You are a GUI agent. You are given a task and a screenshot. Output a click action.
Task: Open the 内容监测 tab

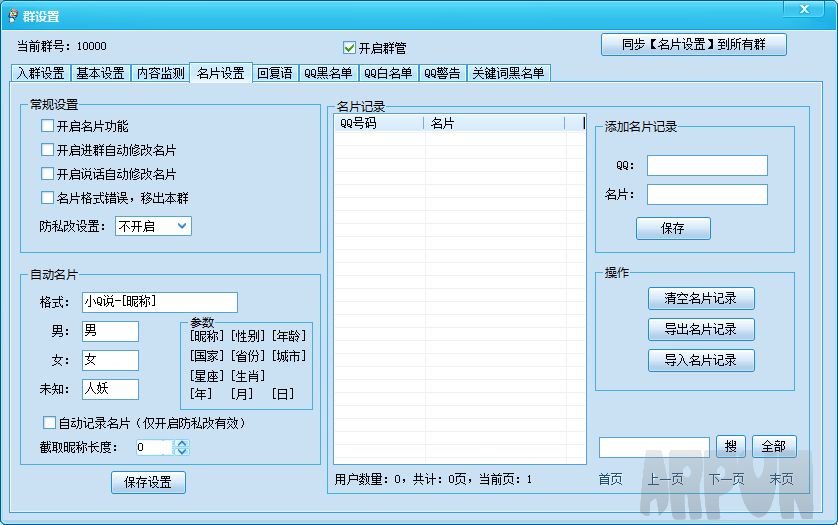pos(159,73)
